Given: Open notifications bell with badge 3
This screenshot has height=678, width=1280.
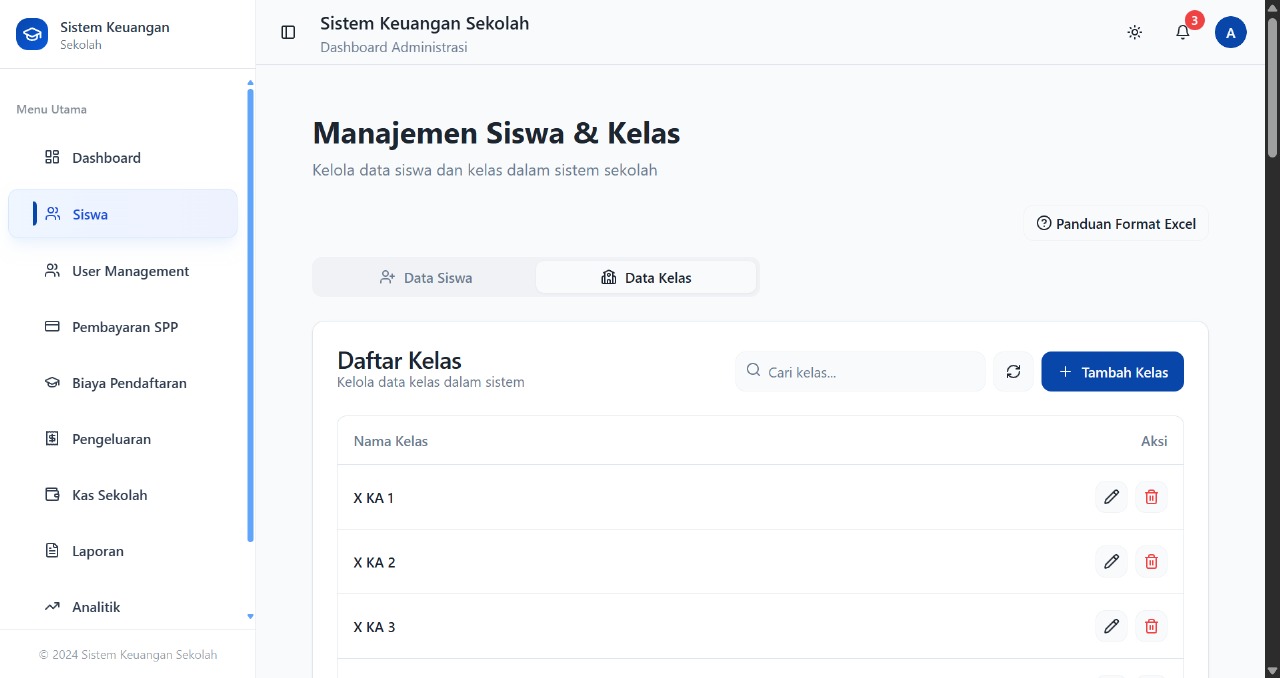Looking at the screenshot, I should coord(1183,32).
